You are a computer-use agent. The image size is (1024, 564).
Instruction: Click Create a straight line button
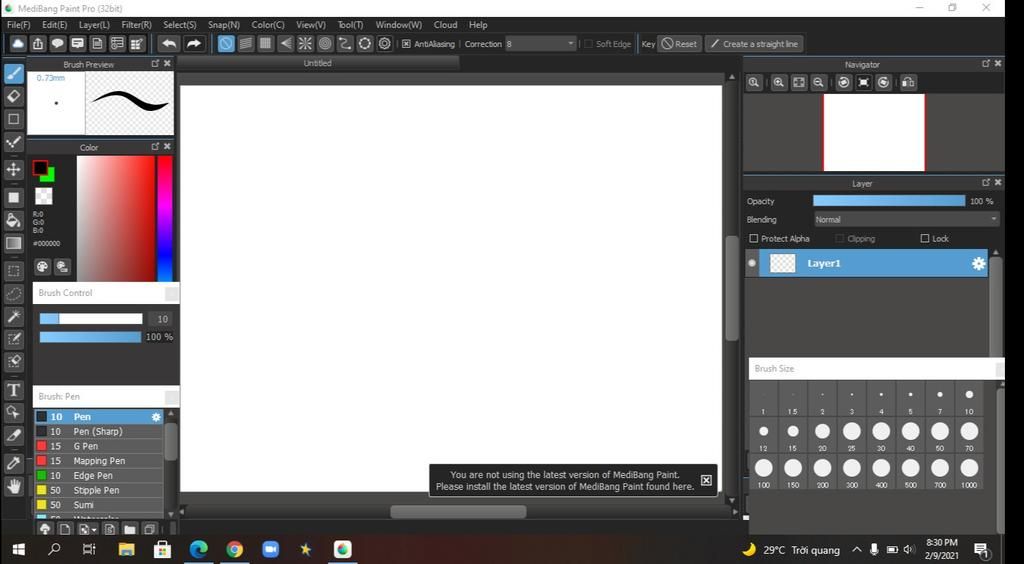point(754,44)
